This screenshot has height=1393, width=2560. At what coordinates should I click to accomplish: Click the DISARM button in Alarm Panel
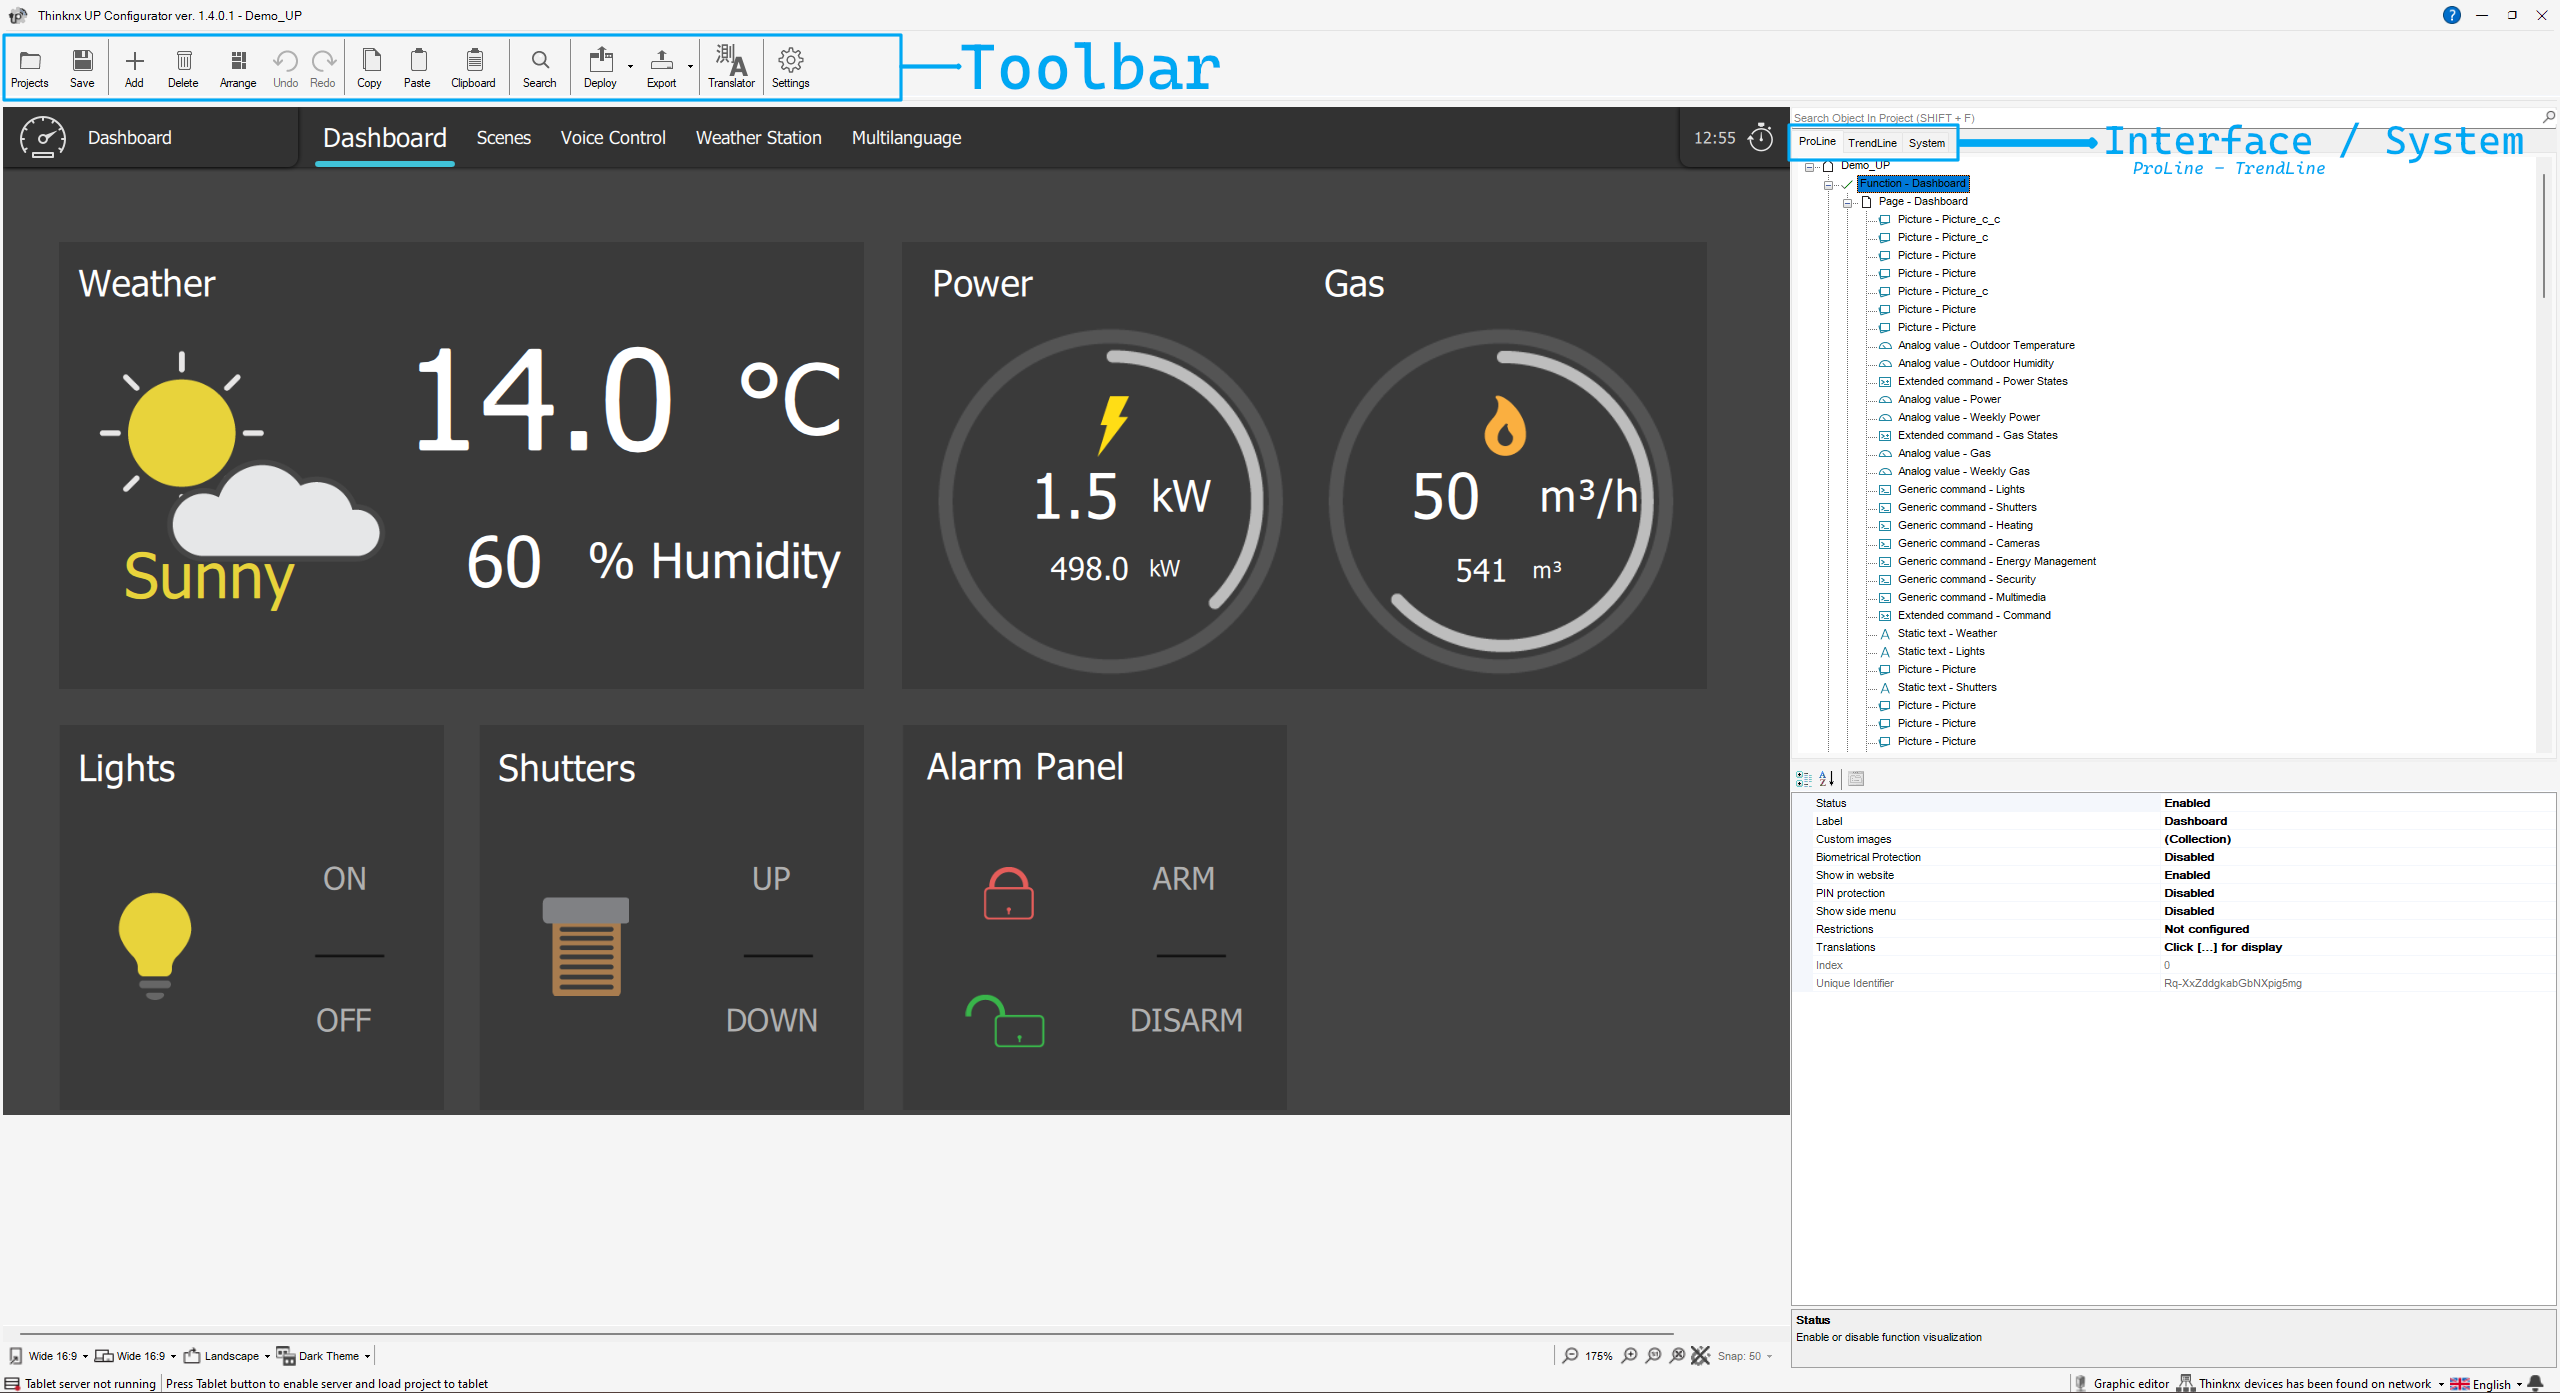1186,1020
